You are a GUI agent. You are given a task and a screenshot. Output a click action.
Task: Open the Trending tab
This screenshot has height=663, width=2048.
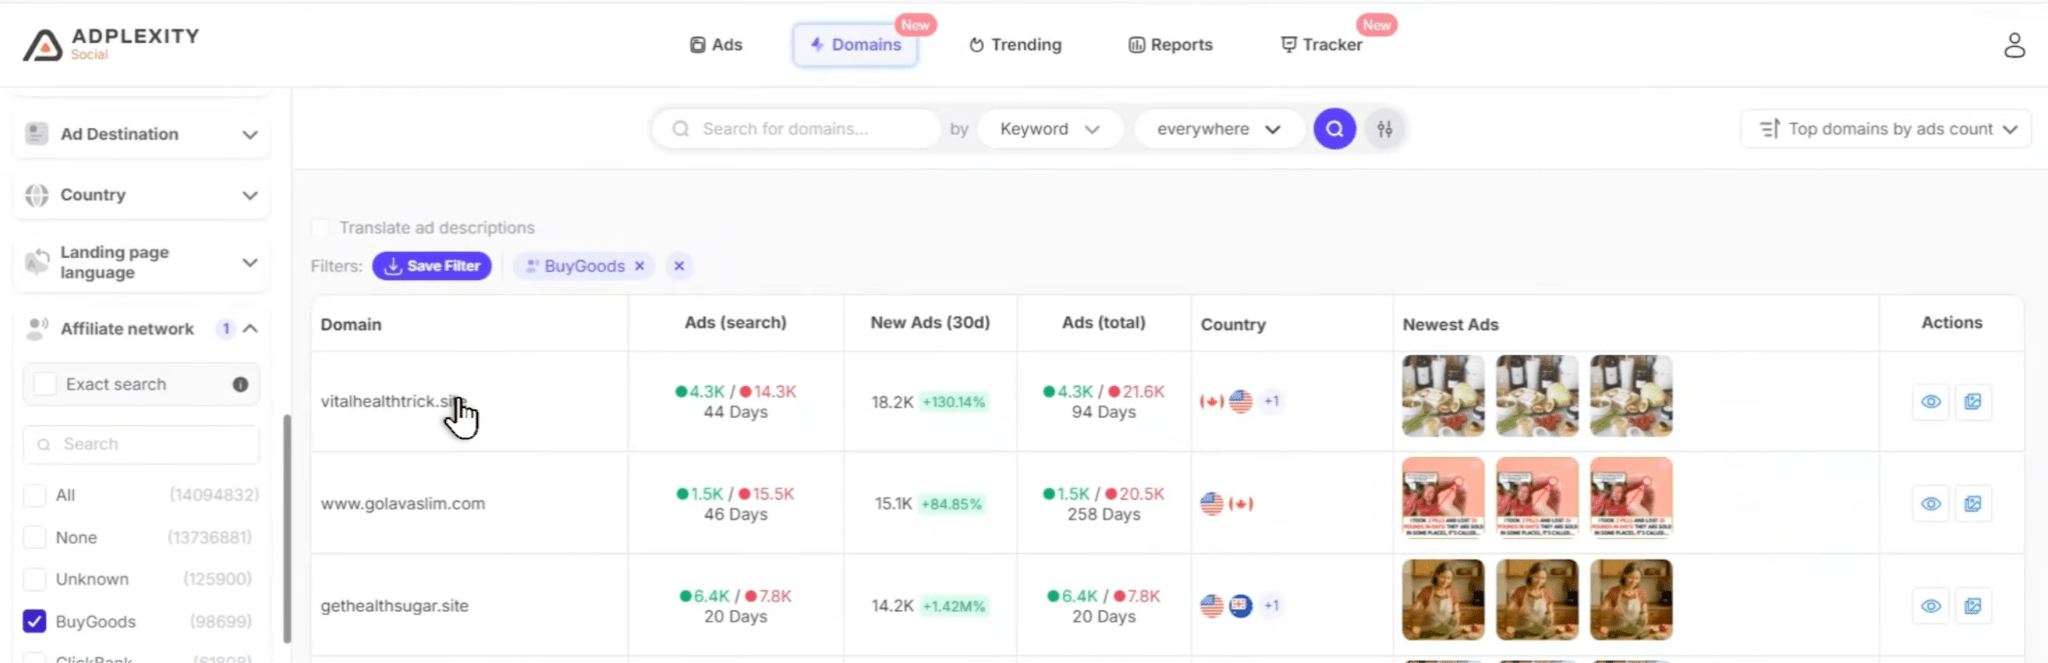pos(1015,45)
